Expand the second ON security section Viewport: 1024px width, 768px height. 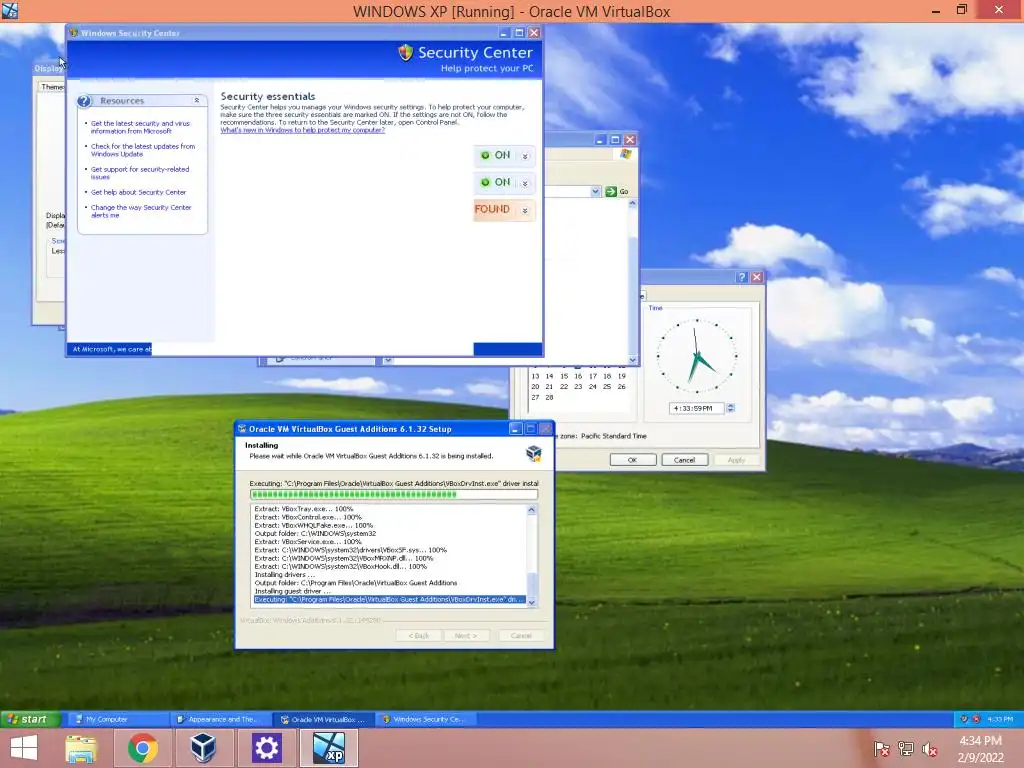pyautogui.click(x=525, y=184)
